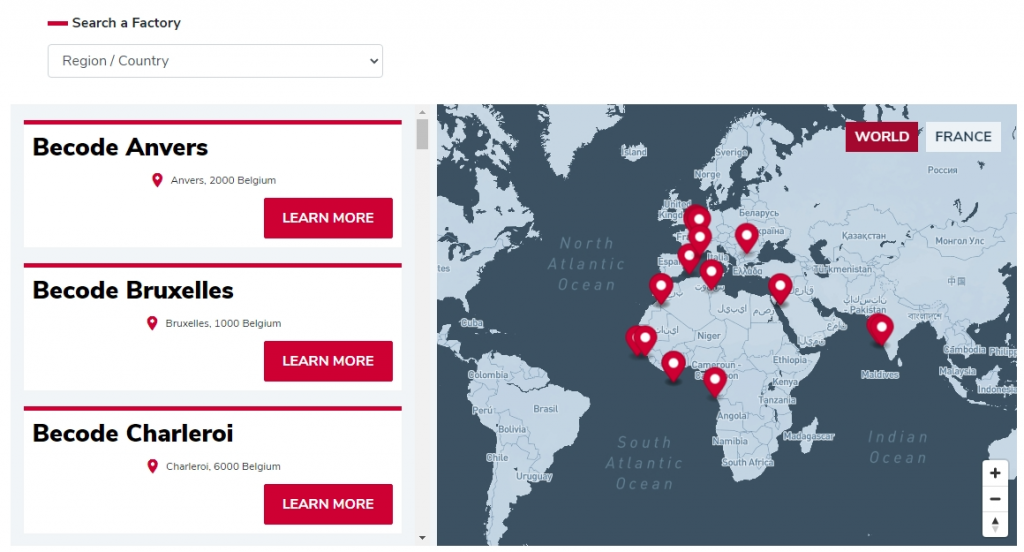Click the location pin icon for Charleroi
The width and height of the screenshot is (1024, 552).
point(152,466)
